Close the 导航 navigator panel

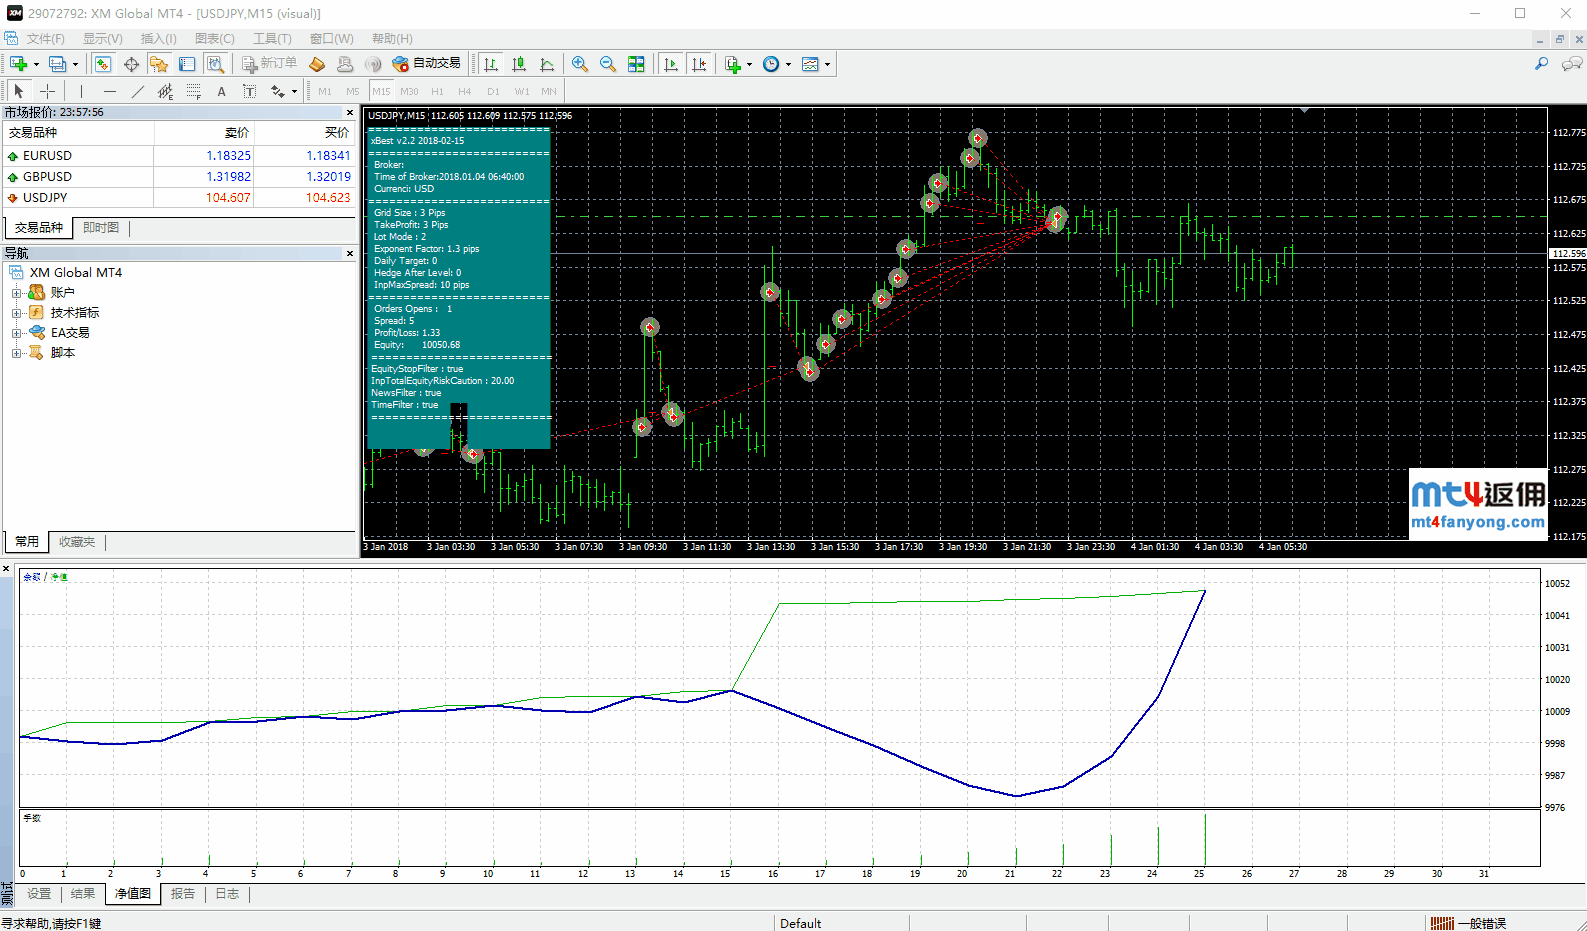[x=350, y=254]
